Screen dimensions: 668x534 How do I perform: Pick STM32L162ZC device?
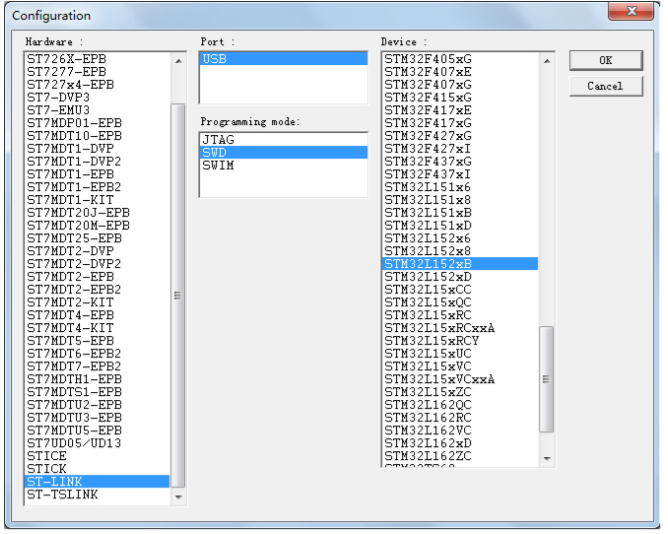460,456
